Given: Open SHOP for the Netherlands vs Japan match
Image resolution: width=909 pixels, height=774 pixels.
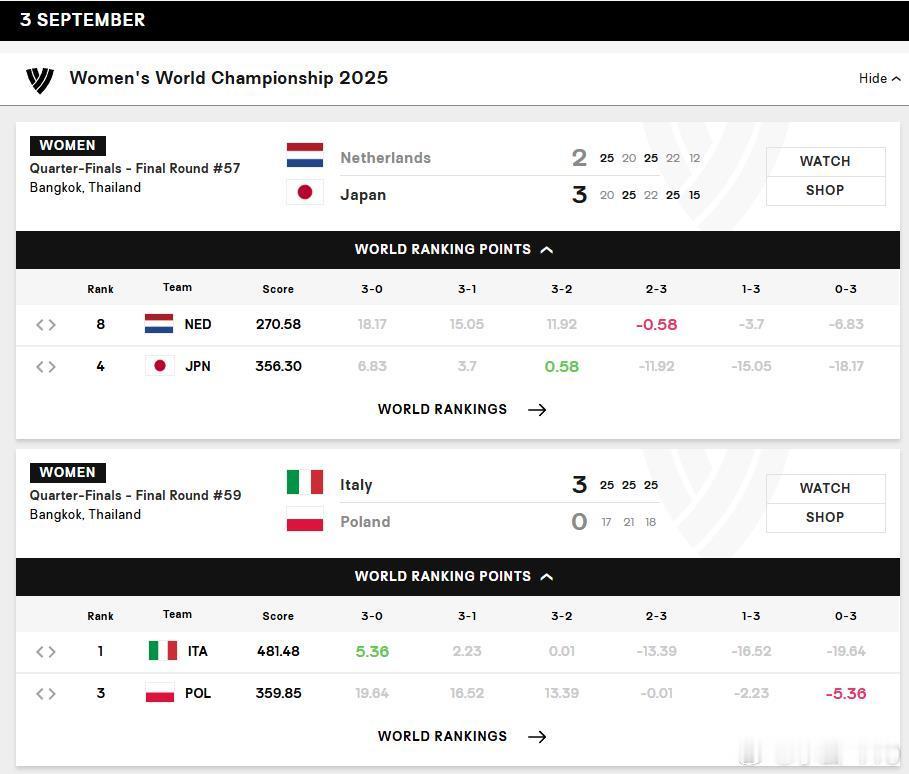Looking at the screenshot, I should [826, 191].
